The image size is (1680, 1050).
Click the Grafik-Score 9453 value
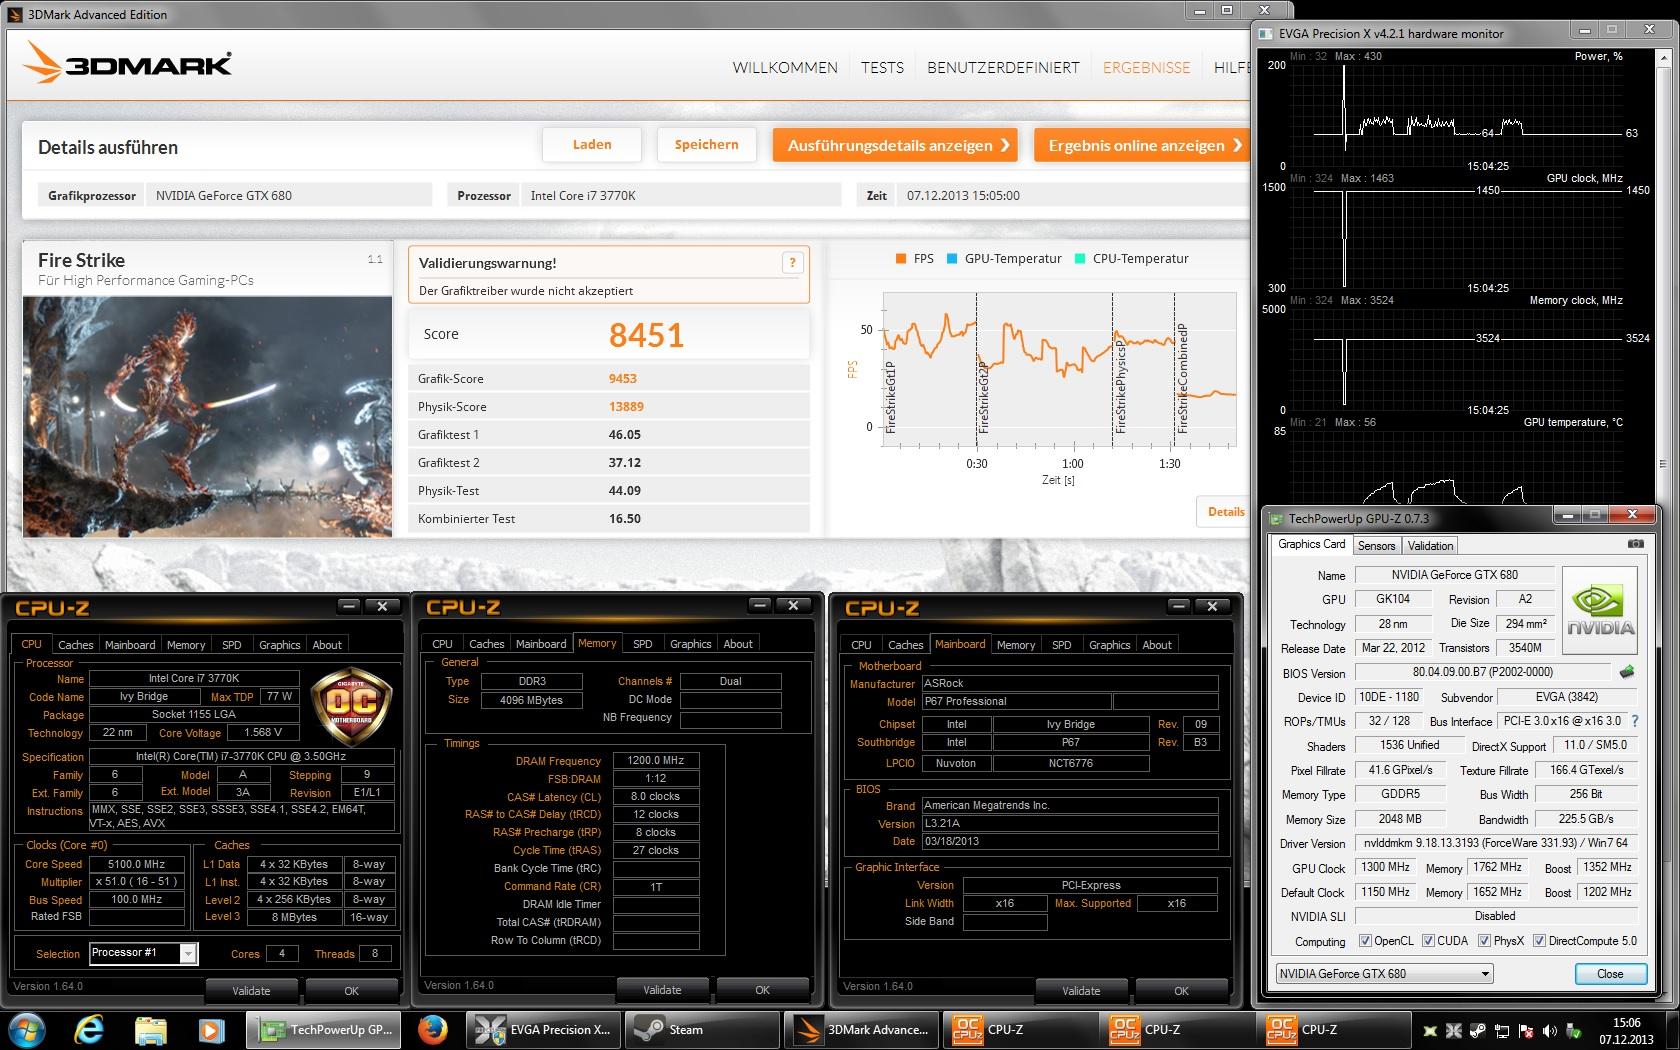[x=622, y=379]
